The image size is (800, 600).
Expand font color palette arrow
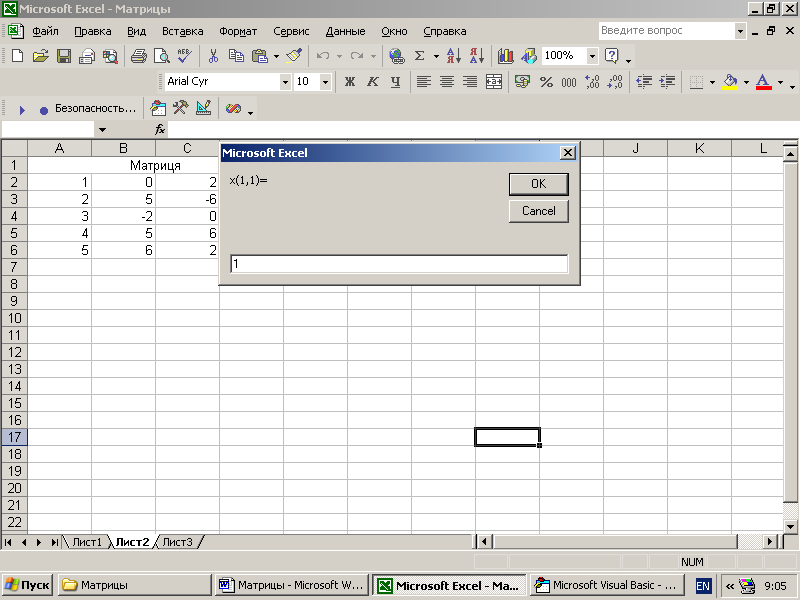tap(780, 82)
